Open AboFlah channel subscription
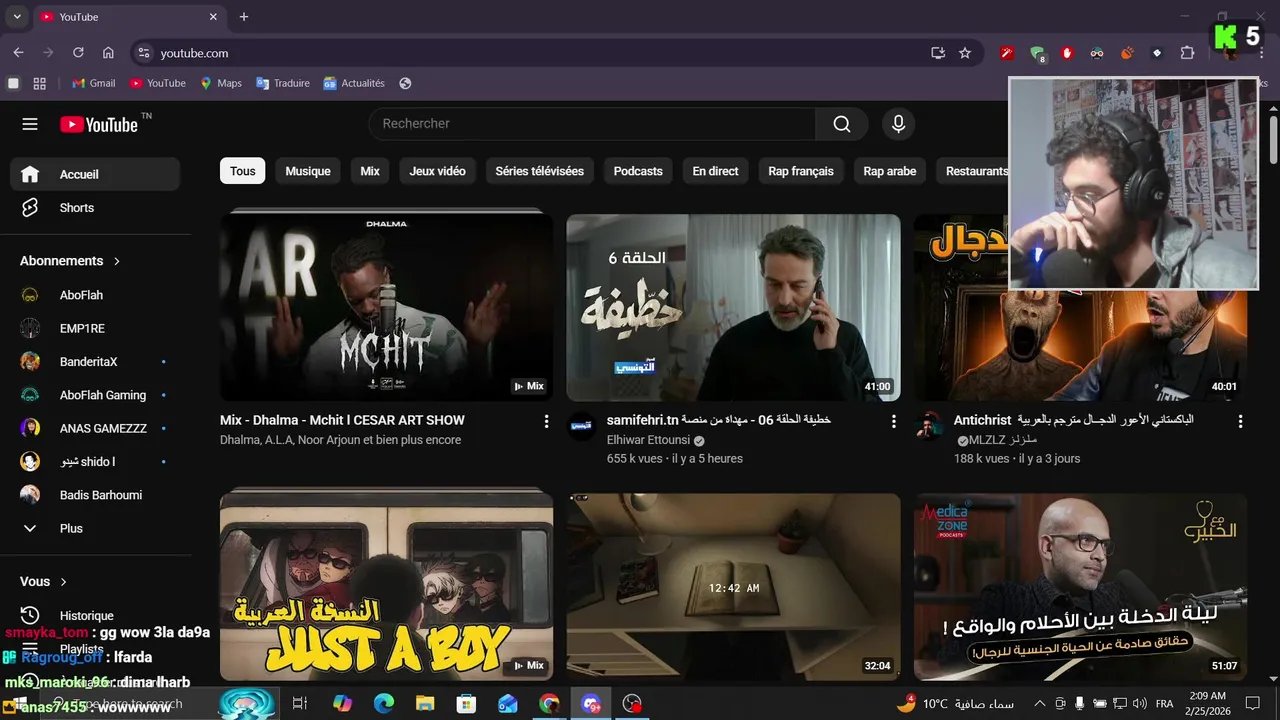The width and height of the screenshot is (1280, 720). 95,295
